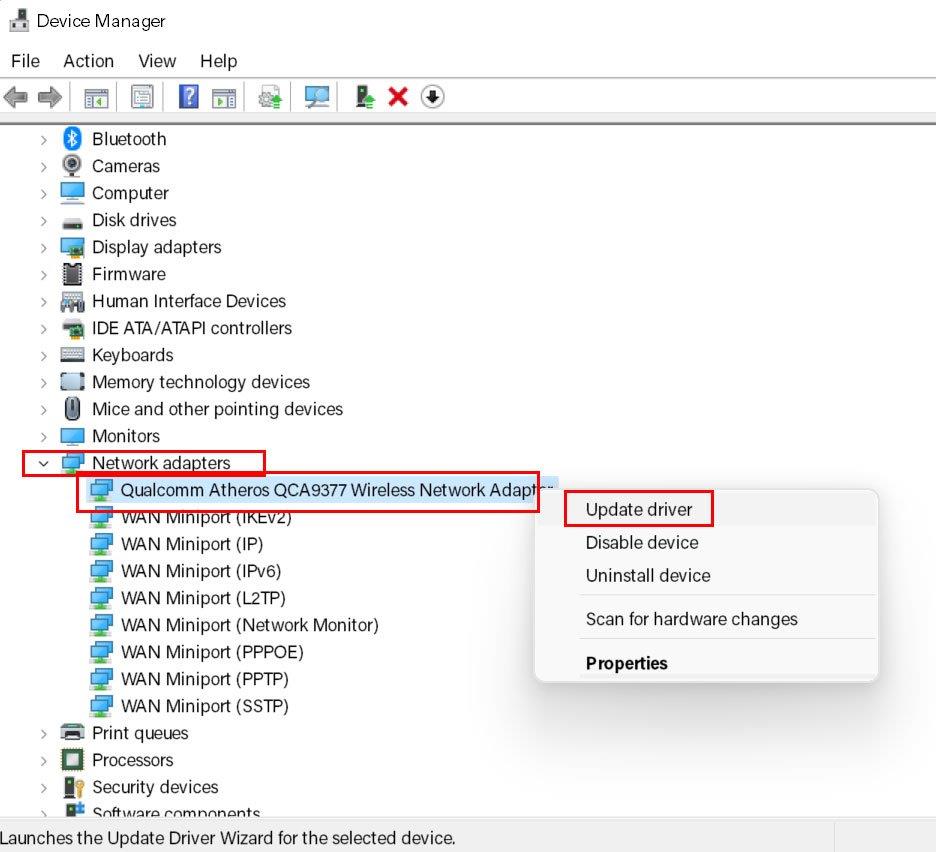Image resolution: width=936 pixels, height=852 pixels.
Task: Click the black down-arrow disable device icon
Action: [432, 97]
